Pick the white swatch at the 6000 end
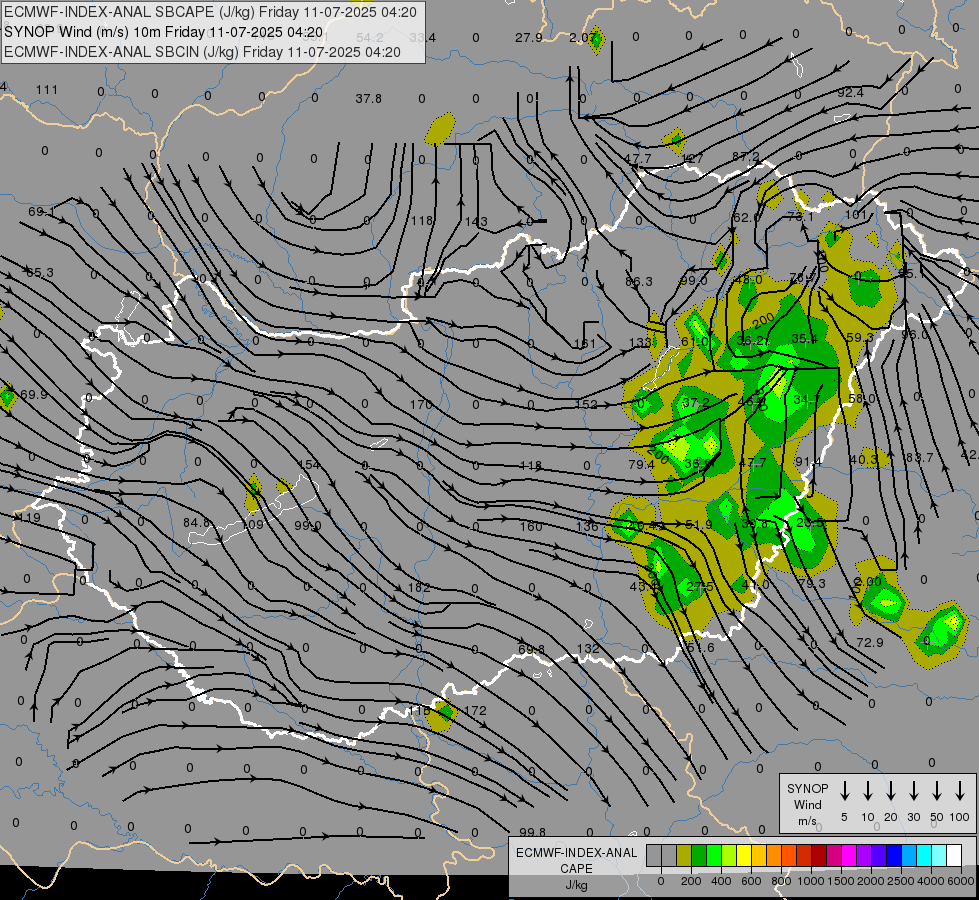The height and width of the screenshot is (900, 979). 954,855
